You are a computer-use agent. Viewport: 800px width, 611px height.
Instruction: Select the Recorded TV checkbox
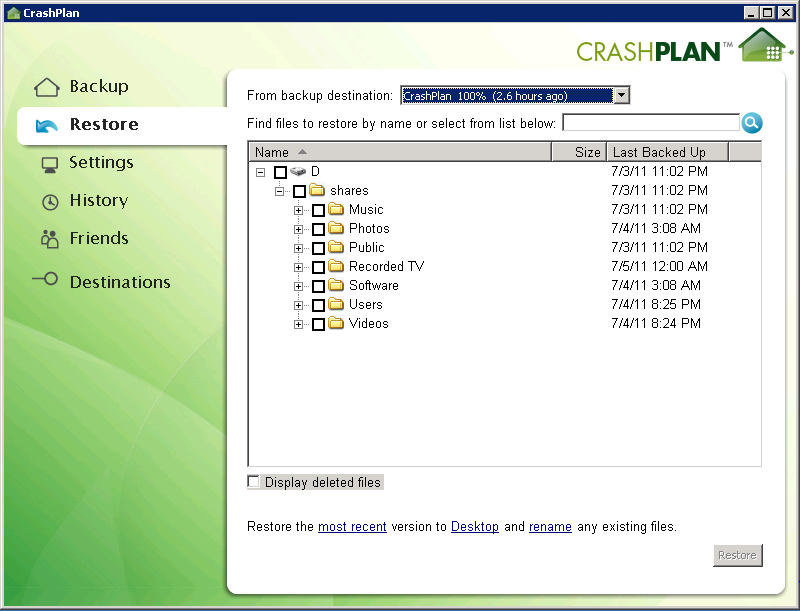[318, 267]
